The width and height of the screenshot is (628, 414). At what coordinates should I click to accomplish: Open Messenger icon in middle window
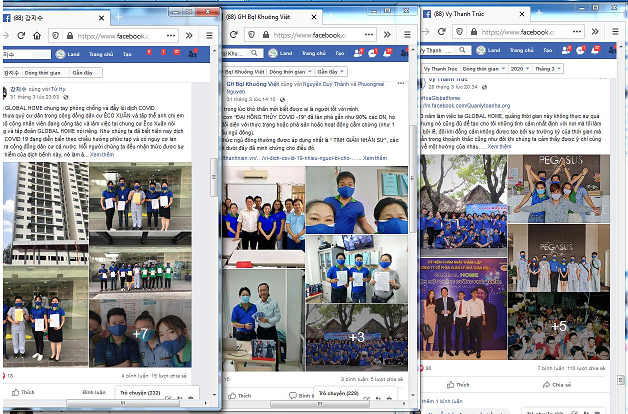click(x=372, y=53)
